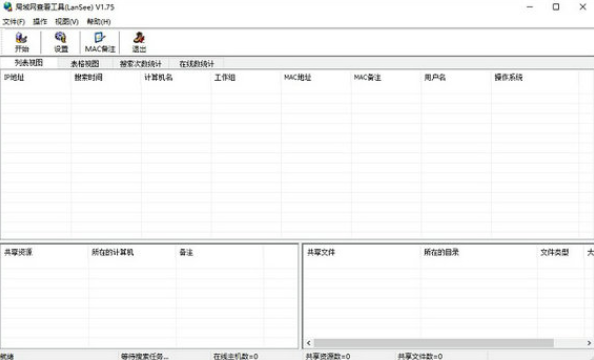Click the 操作系统 column header
Screen dimensions: 594x360
click(x=535, y=77)
